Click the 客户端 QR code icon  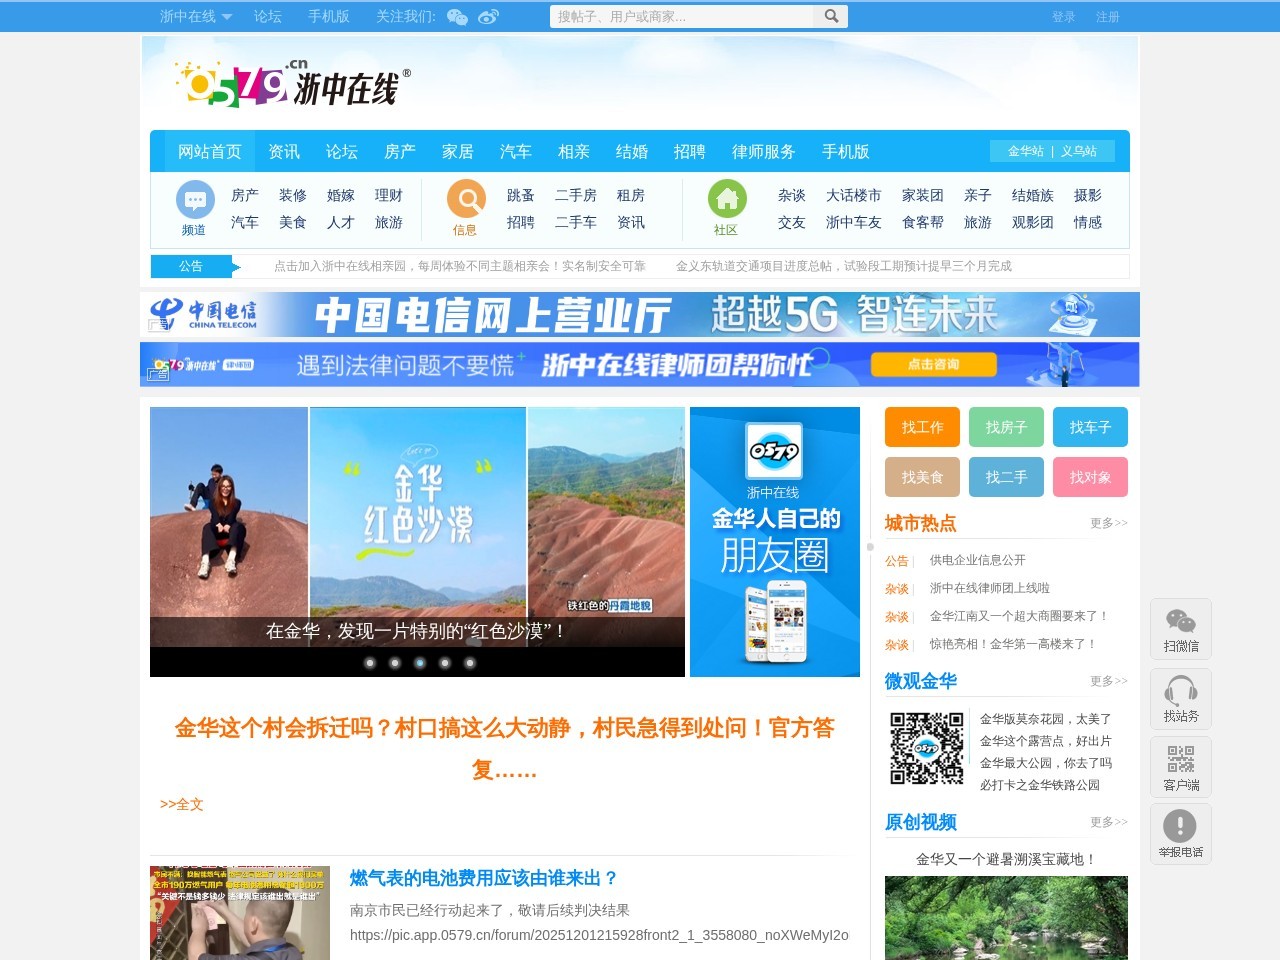(1181, 765)
